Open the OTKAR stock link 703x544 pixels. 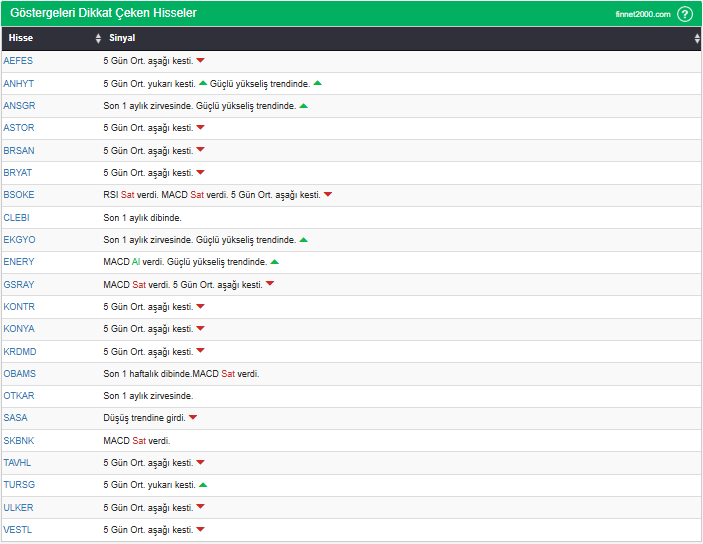point(19,395)
